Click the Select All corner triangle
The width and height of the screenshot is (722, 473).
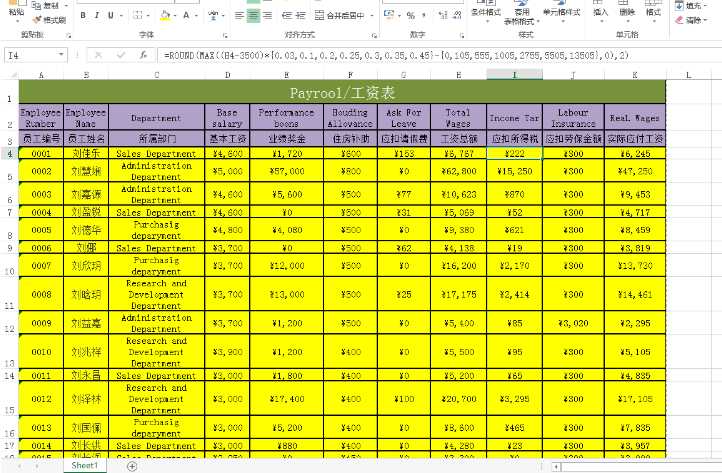click(x=12, y=75)
